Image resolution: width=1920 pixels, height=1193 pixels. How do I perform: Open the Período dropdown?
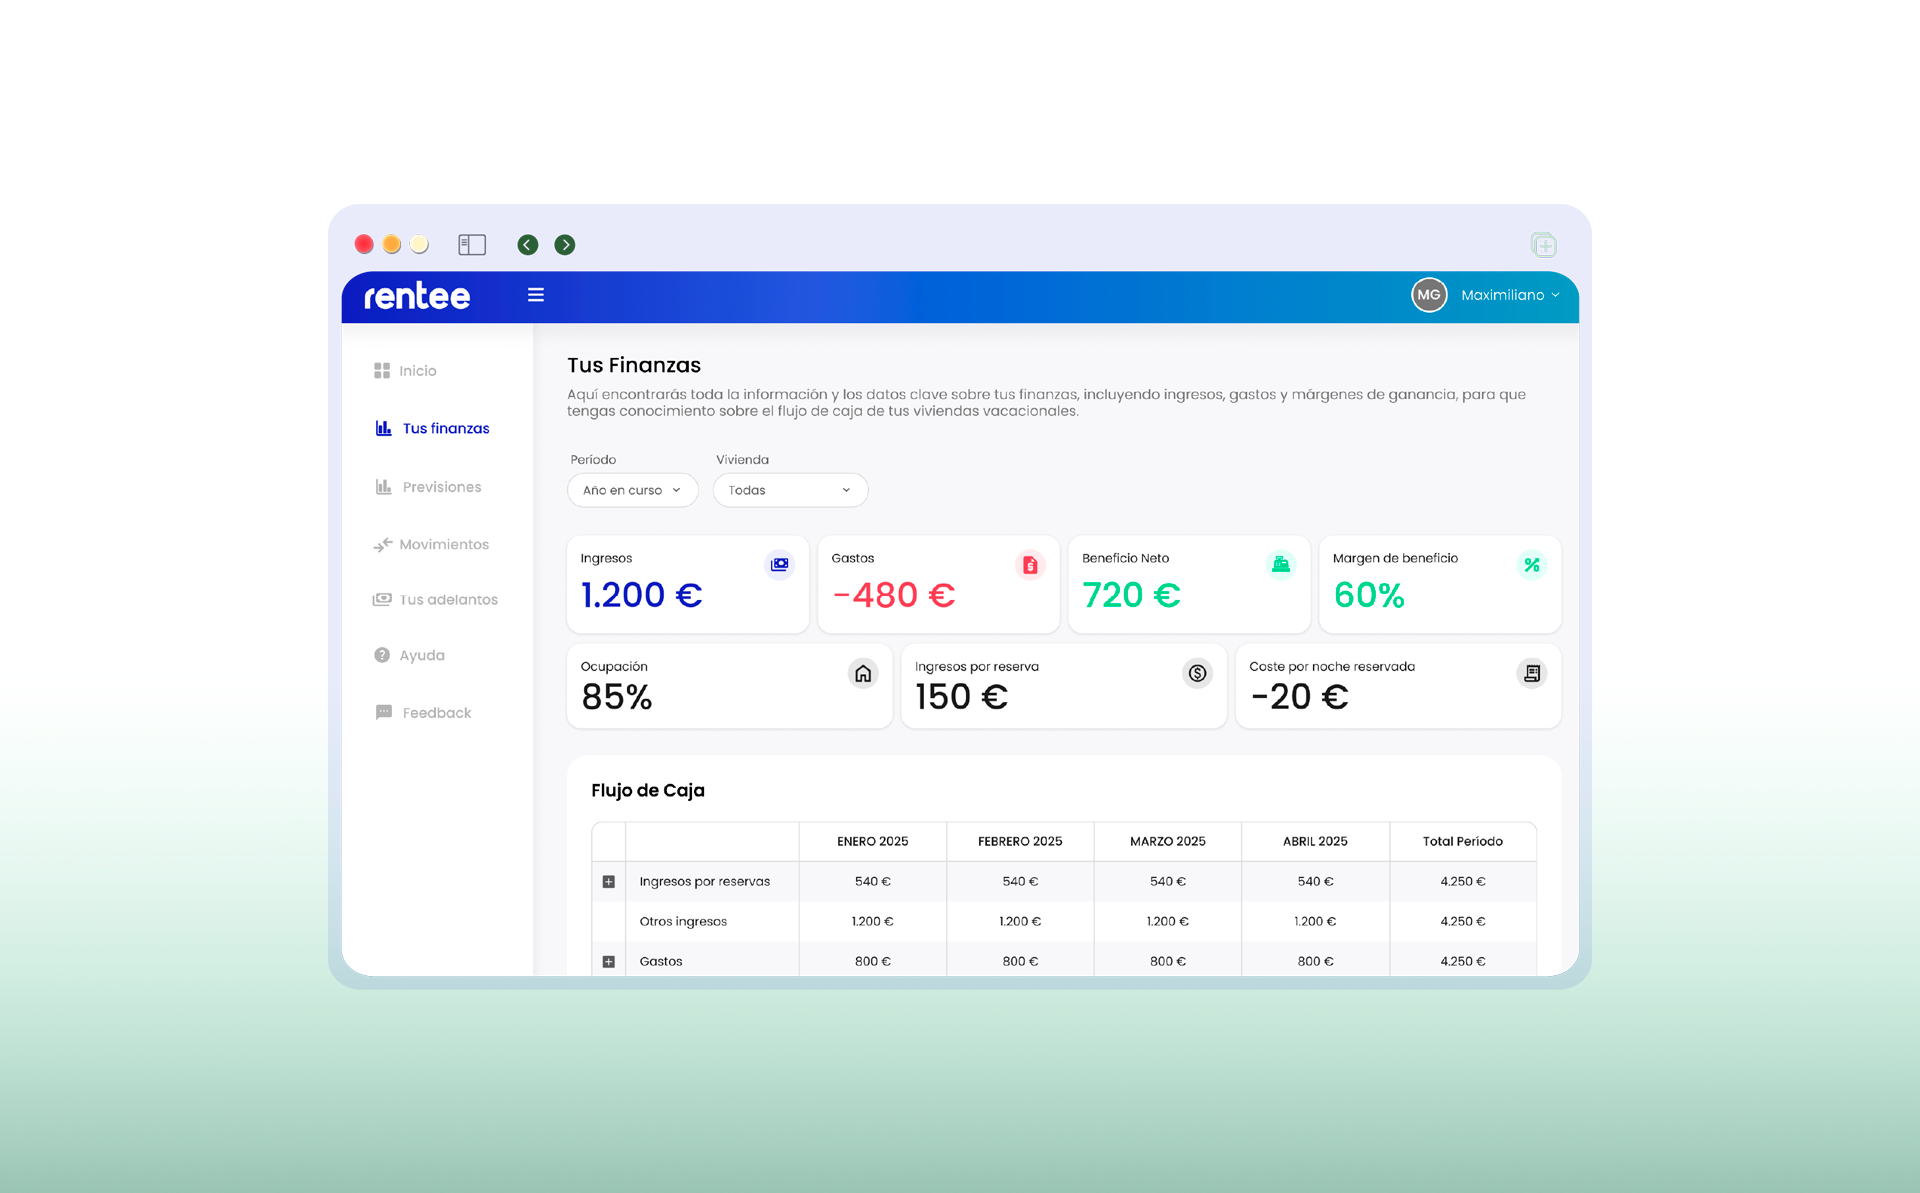(632, 490)
